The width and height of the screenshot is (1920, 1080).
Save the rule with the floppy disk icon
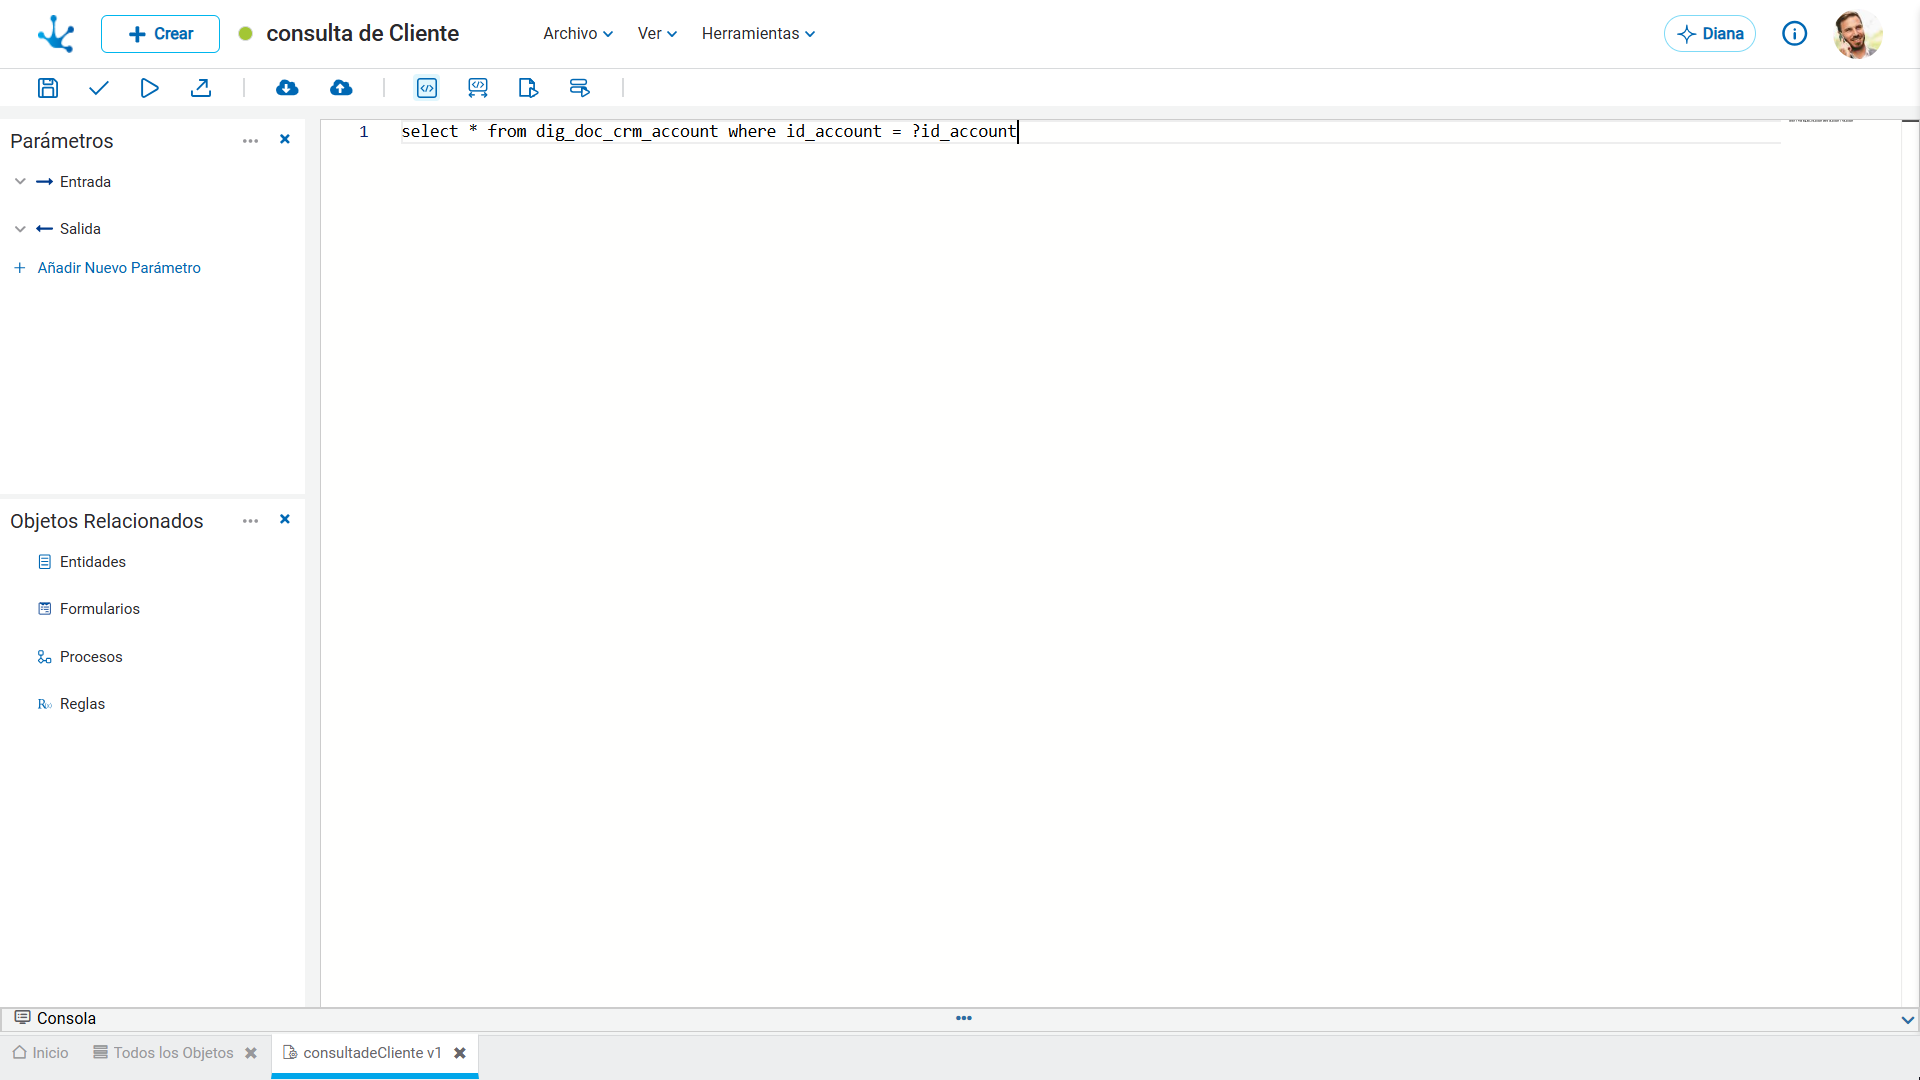point(47,88)
